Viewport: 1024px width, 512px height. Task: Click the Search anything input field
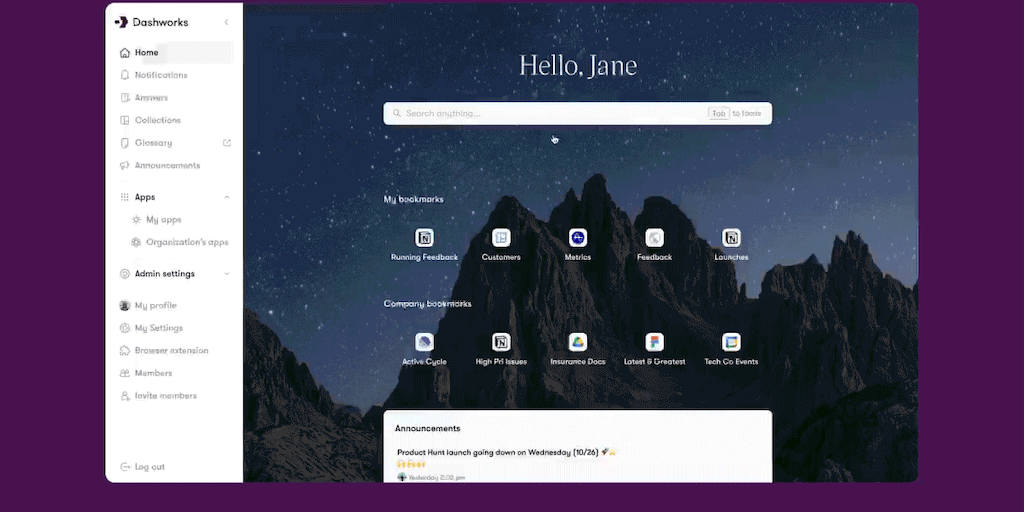click(x=577, y=114)
